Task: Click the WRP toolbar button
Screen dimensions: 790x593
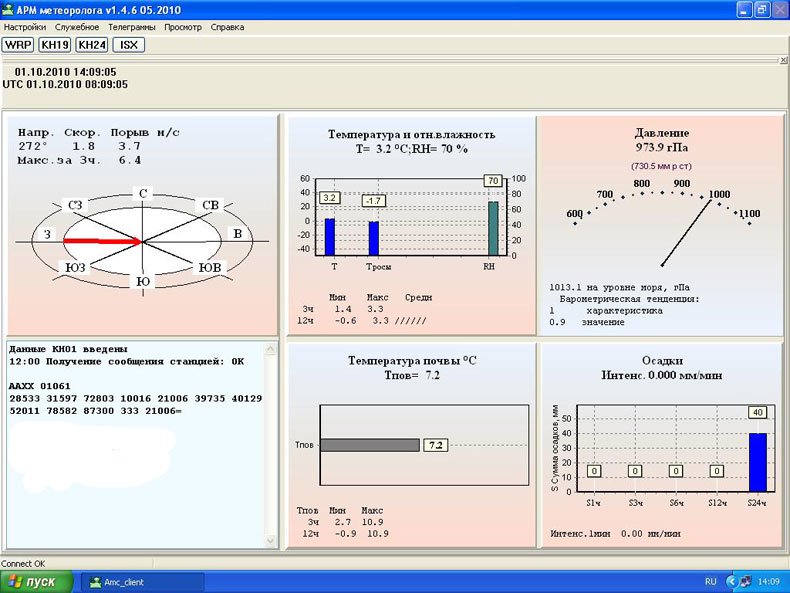Action: coord(18,45)
